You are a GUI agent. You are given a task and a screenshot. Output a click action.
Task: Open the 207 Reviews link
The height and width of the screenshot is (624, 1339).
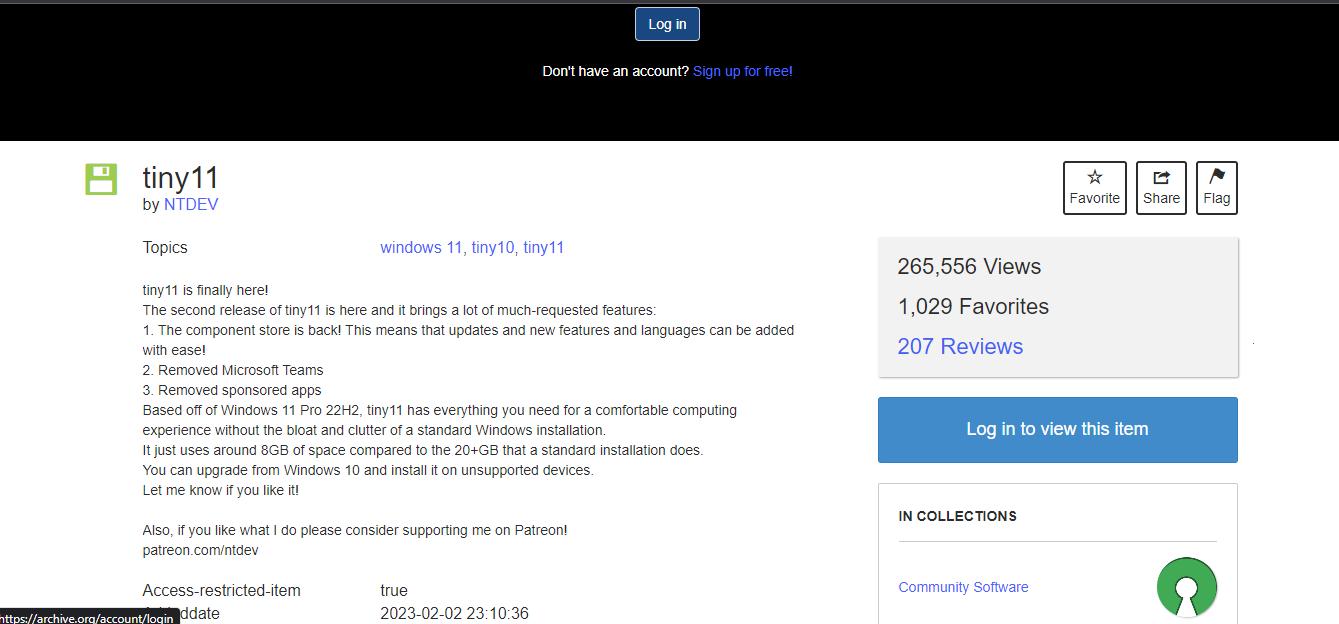[960, 346]
